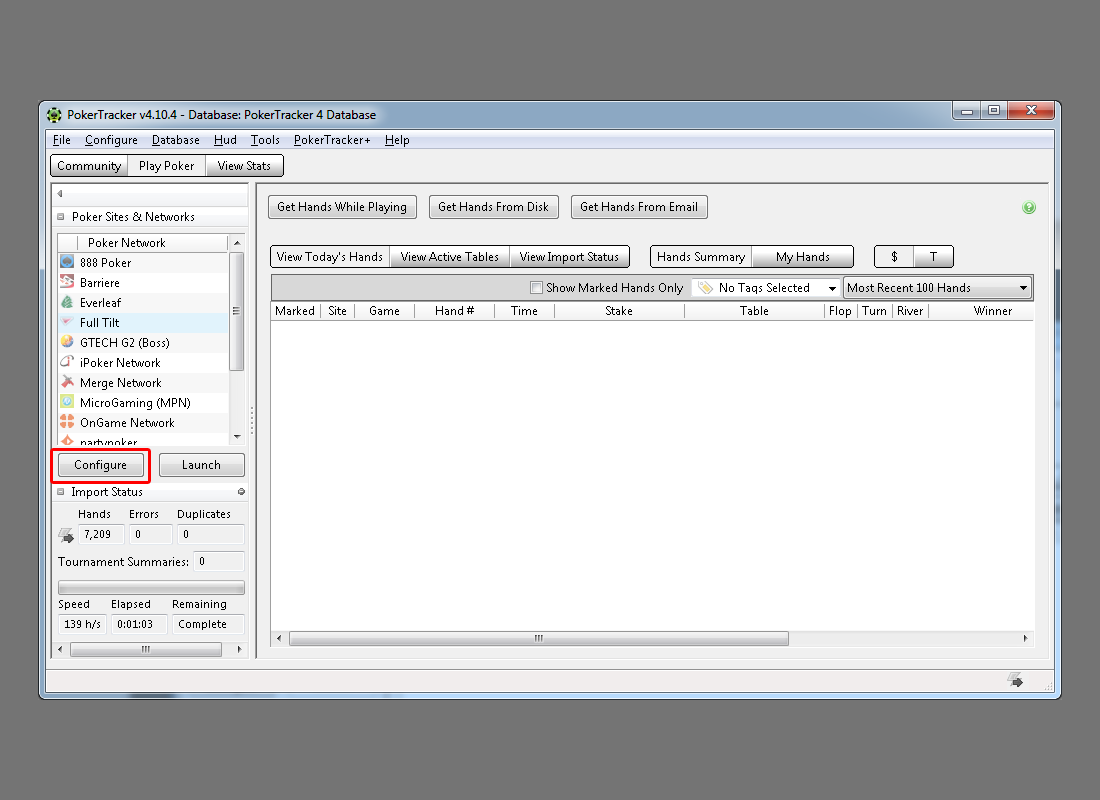Image resolution: width=1100 pixels, height=800 pixels.
Task: Open the Most Recent 100 Hands dropdown
Action: tap(937, 288)
